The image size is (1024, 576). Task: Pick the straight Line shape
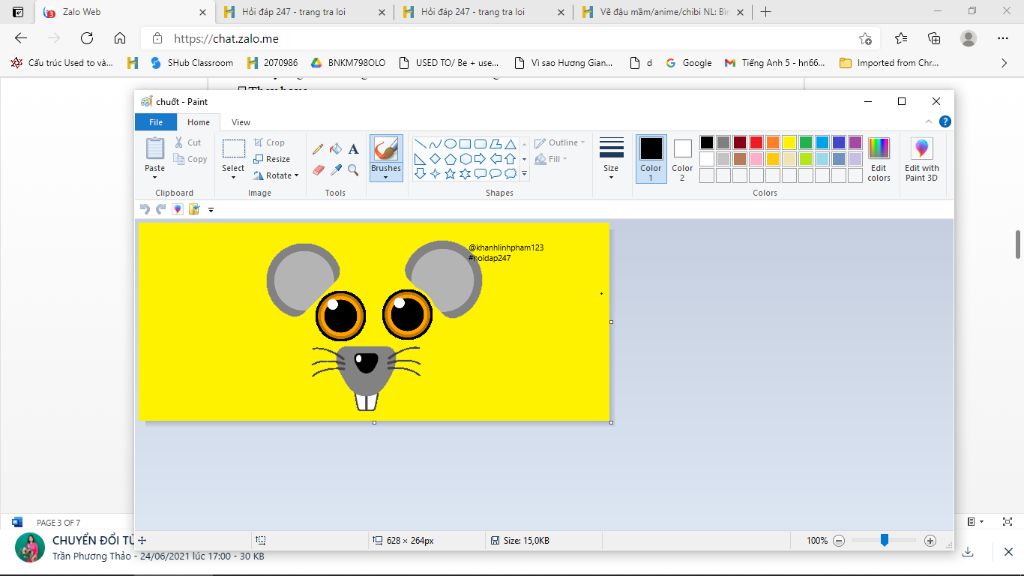[420, 144]
